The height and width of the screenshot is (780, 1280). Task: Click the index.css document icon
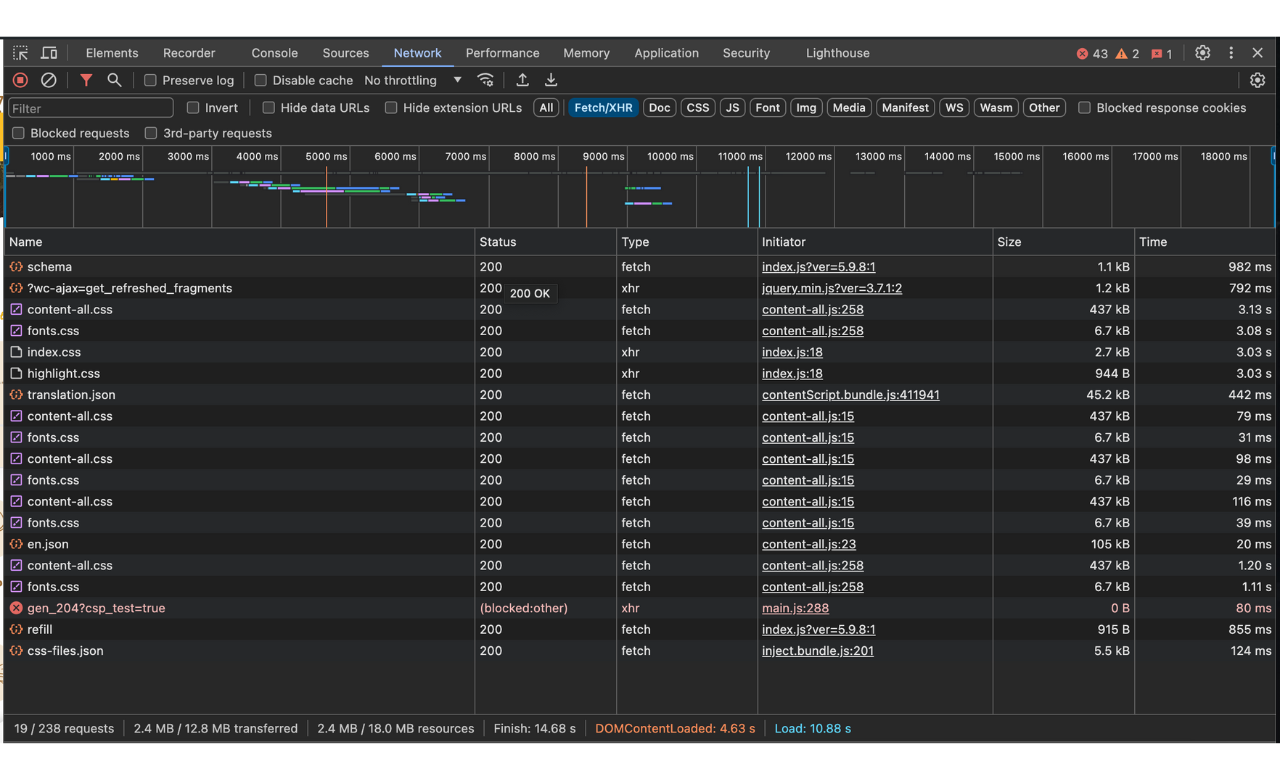pos(16,352)
